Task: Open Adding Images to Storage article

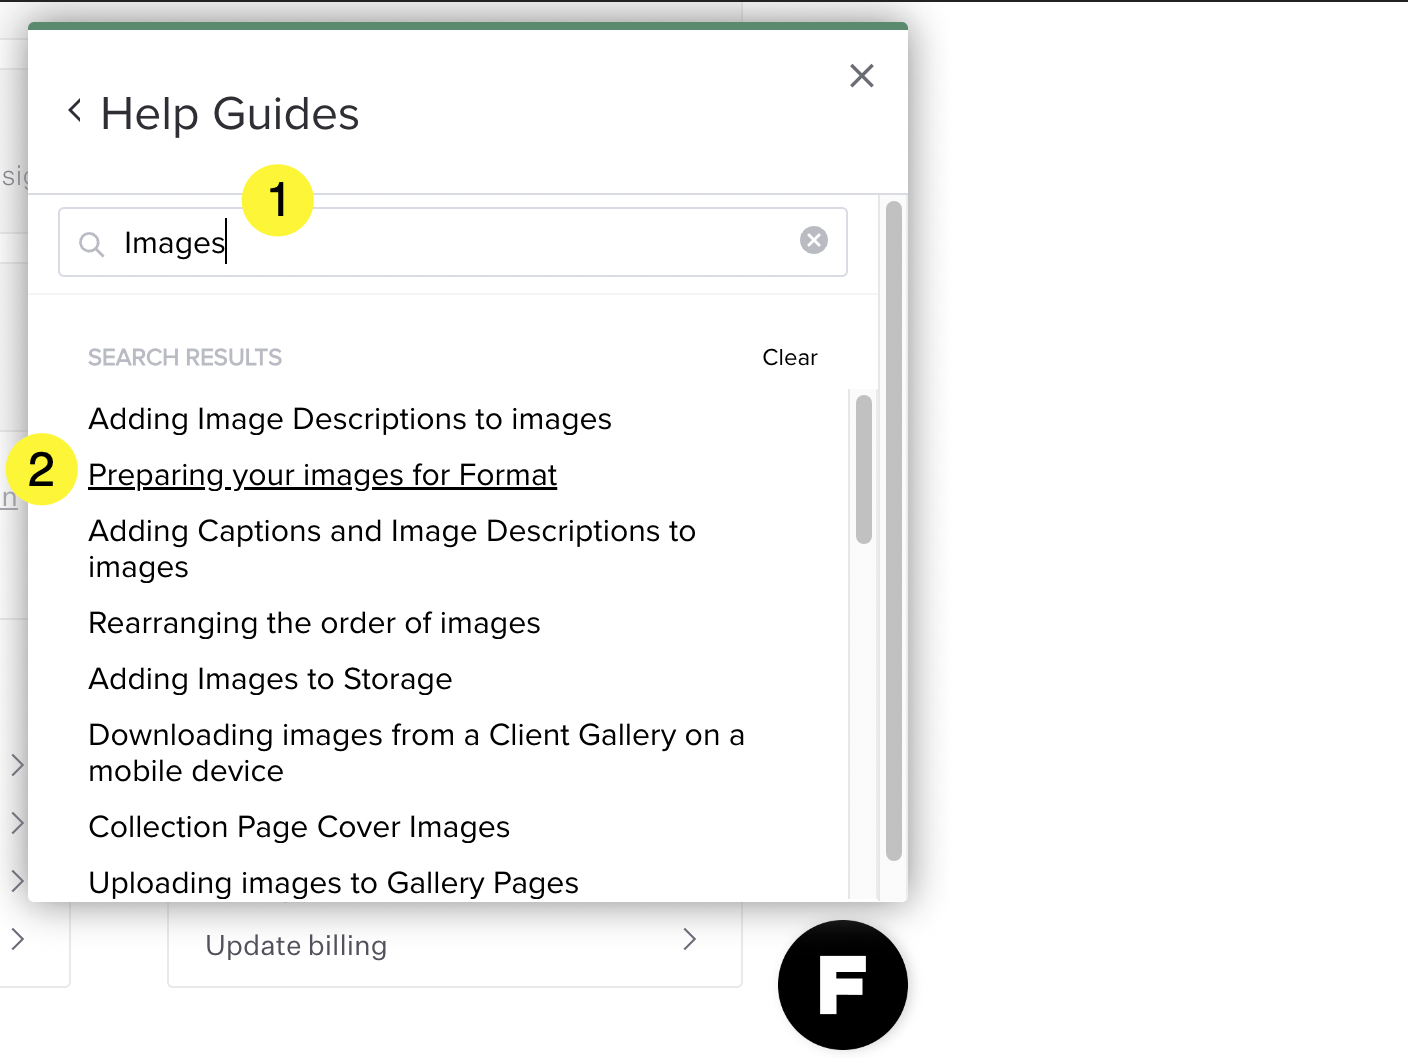Action: click(270, 679)
